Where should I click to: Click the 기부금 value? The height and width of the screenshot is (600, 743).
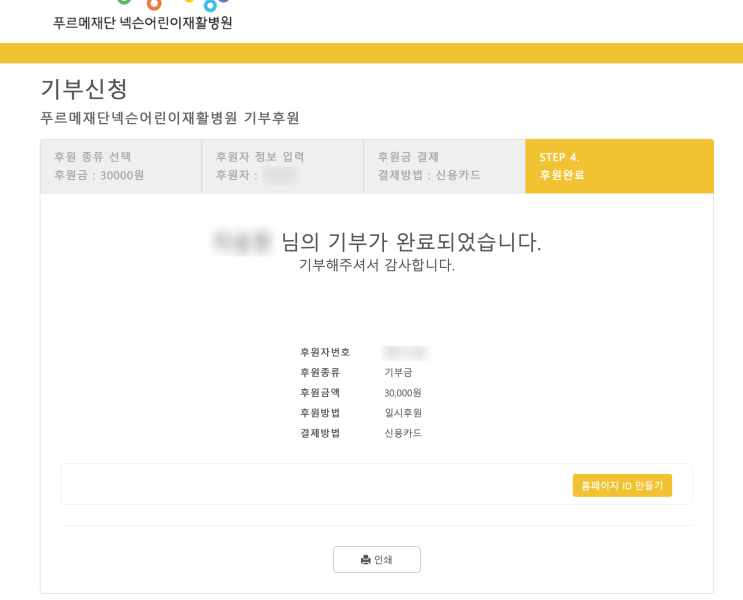[x=398, y=373]
